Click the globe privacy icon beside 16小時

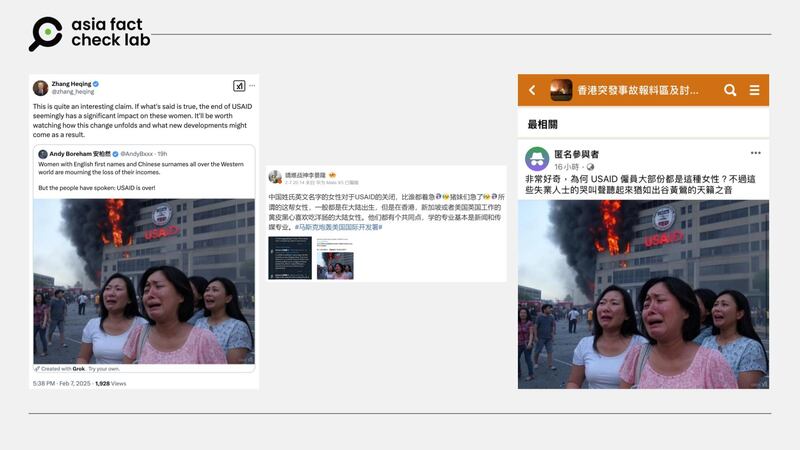590,167
